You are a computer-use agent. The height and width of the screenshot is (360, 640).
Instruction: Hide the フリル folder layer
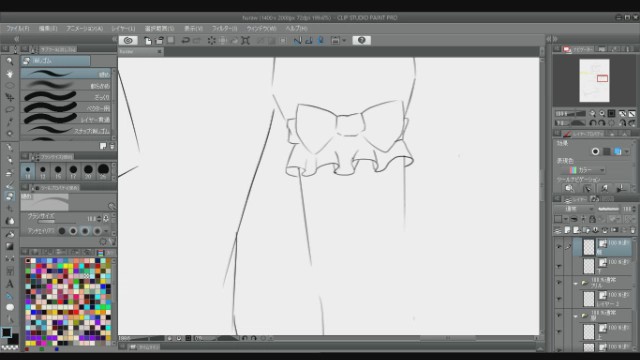click(559, 282)
